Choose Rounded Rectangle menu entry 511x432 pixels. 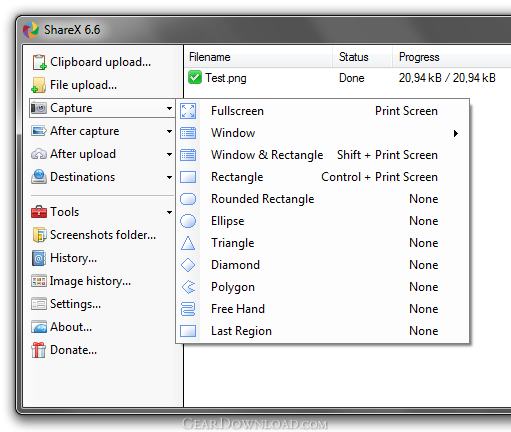(x=323, y=199)
